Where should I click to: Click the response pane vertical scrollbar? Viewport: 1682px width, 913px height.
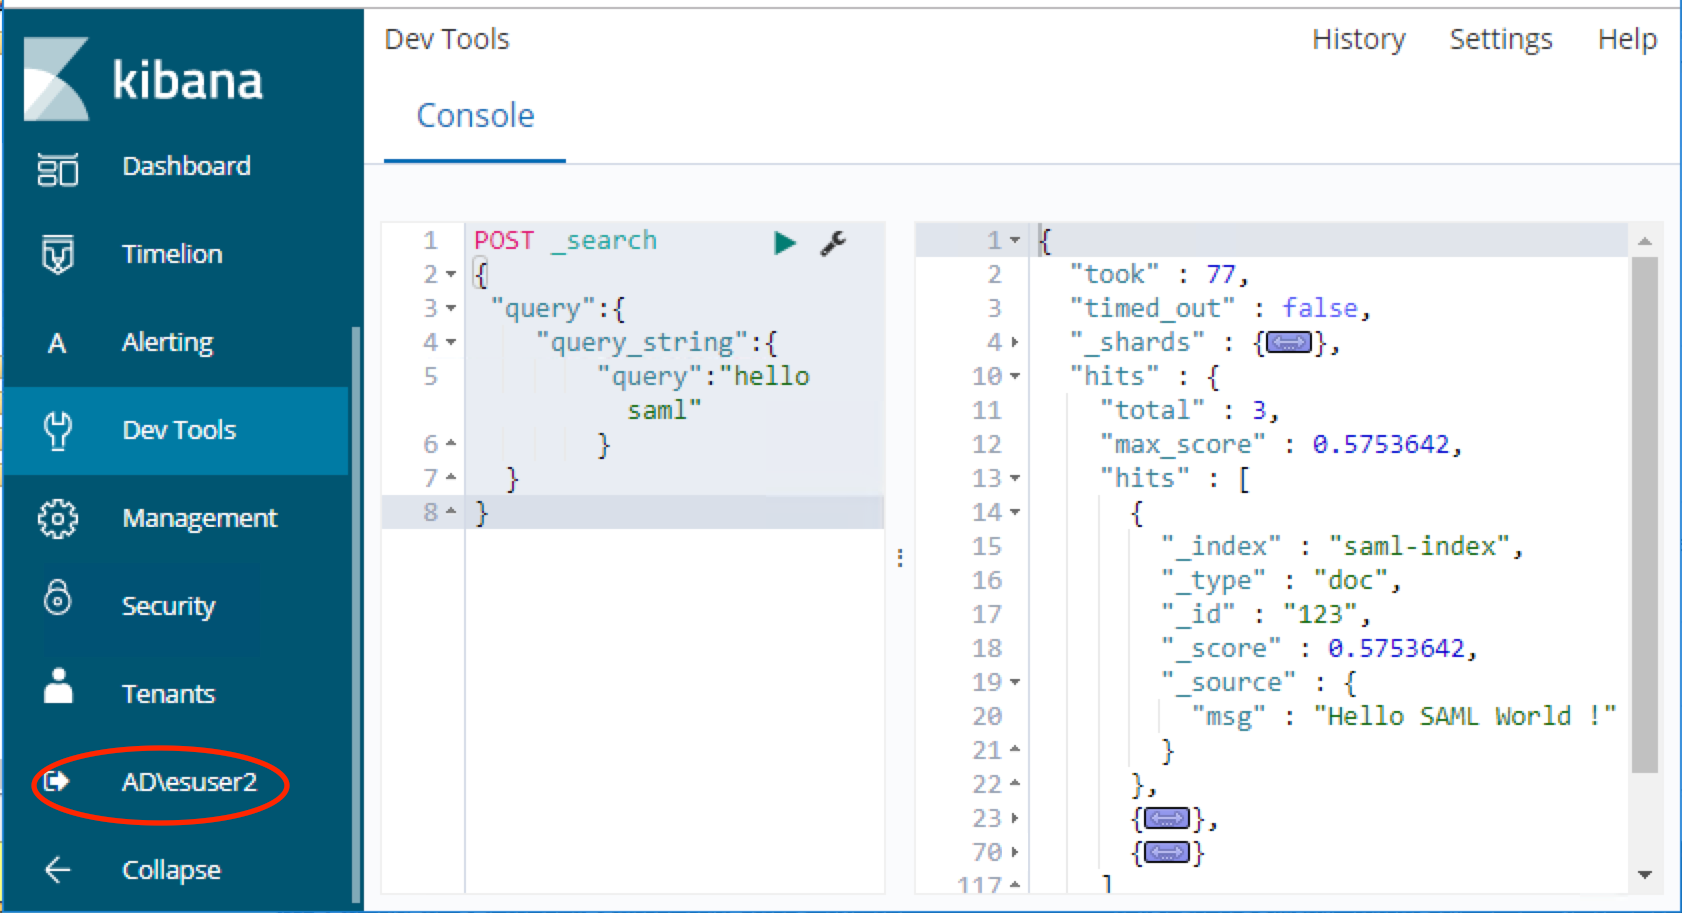tap(1644, 514)
